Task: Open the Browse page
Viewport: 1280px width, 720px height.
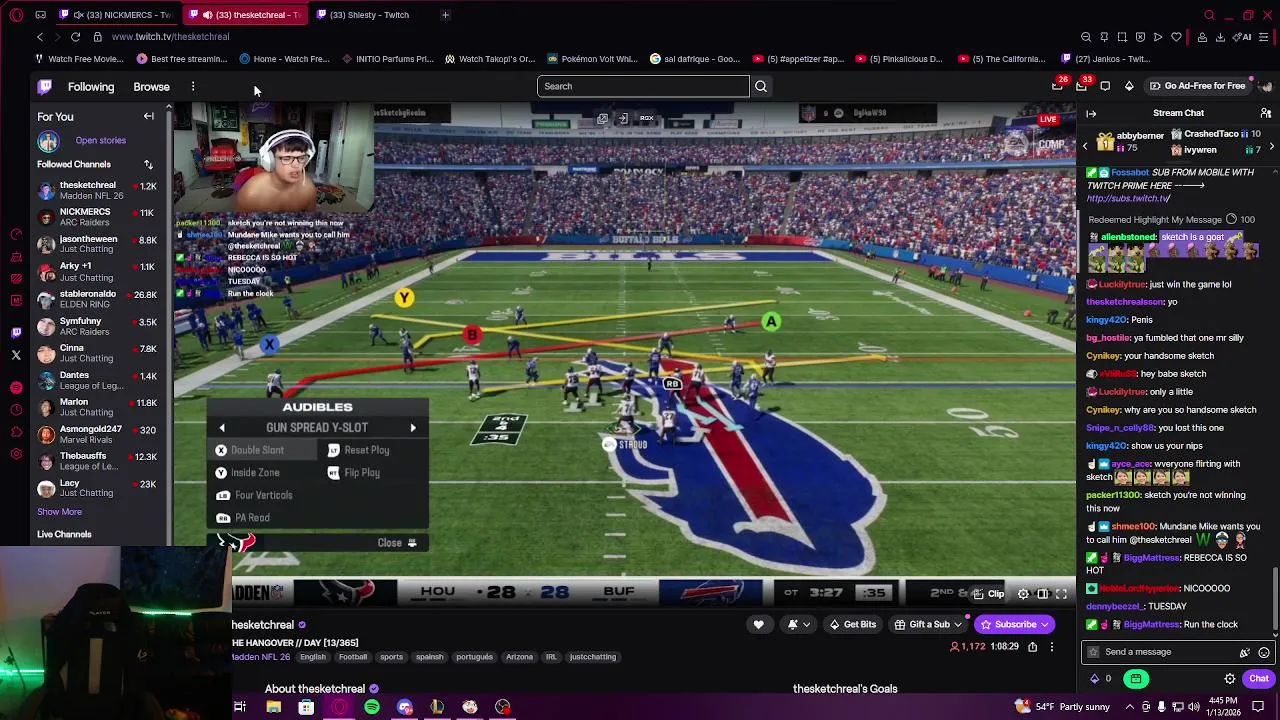Action: [x=152, y=87]
